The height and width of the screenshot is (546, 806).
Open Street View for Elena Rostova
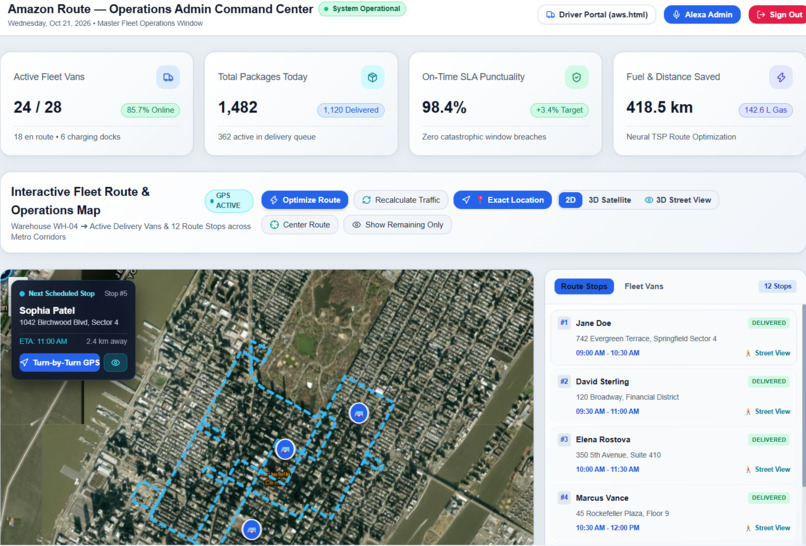(x=768, y=469)
